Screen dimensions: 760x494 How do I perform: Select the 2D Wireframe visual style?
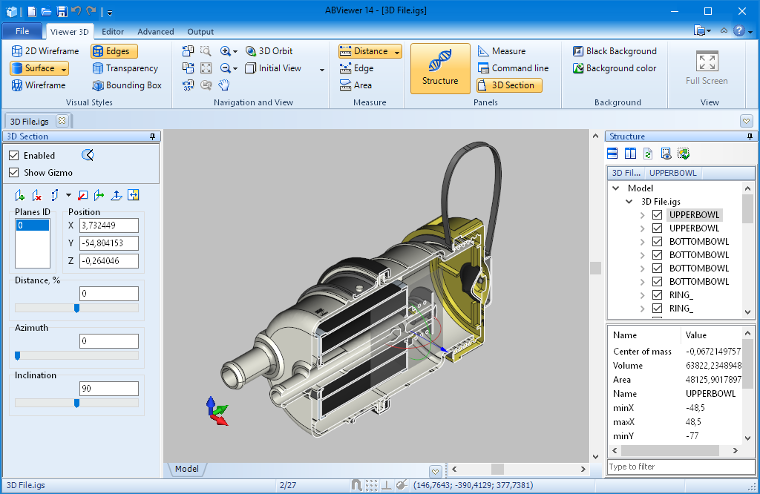point(45,51)
